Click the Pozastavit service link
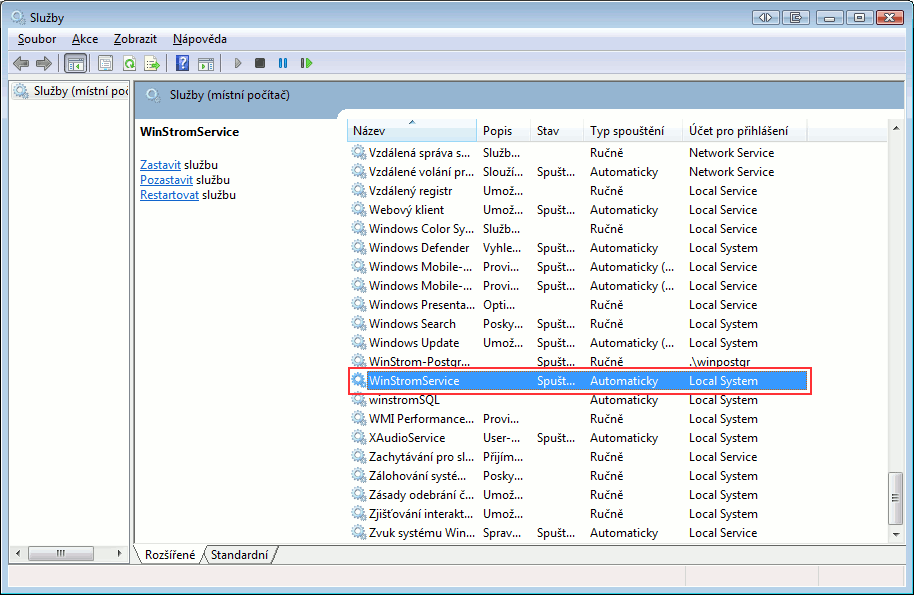 pyautogui.click(x=166, y=180)
